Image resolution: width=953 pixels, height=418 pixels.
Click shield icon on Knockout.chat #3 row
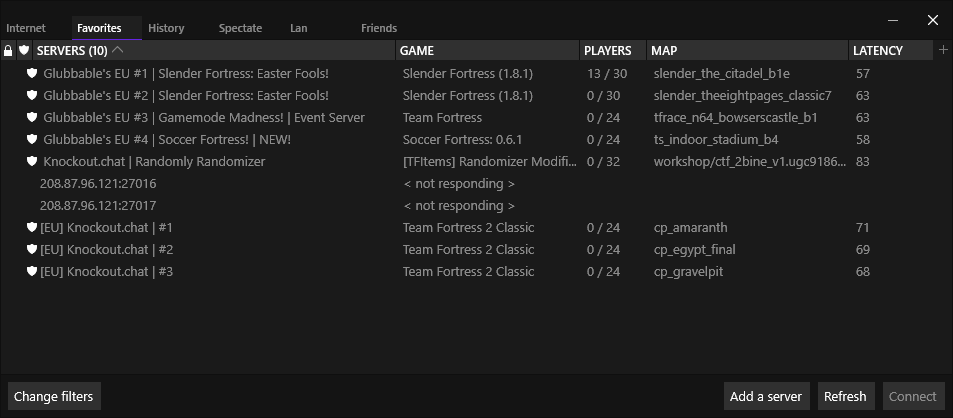[x=32, y=271]
